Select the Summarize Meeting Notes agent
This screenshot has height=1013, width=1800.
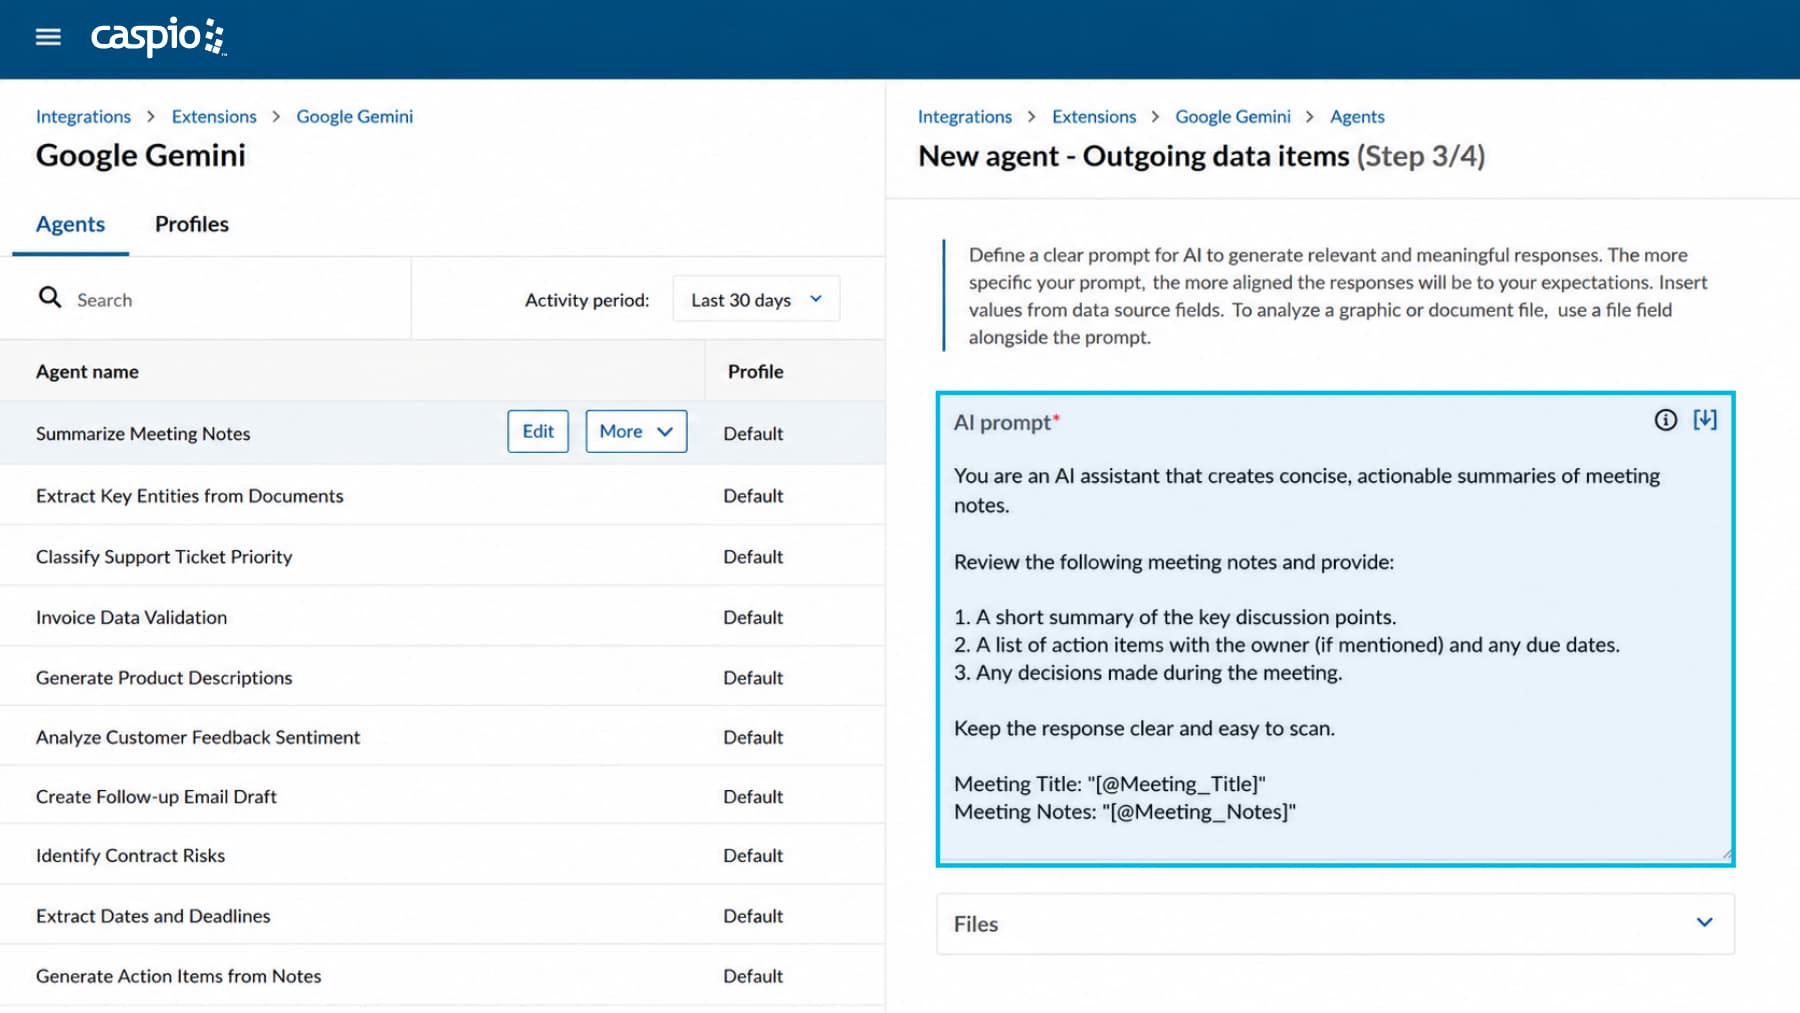143,433
